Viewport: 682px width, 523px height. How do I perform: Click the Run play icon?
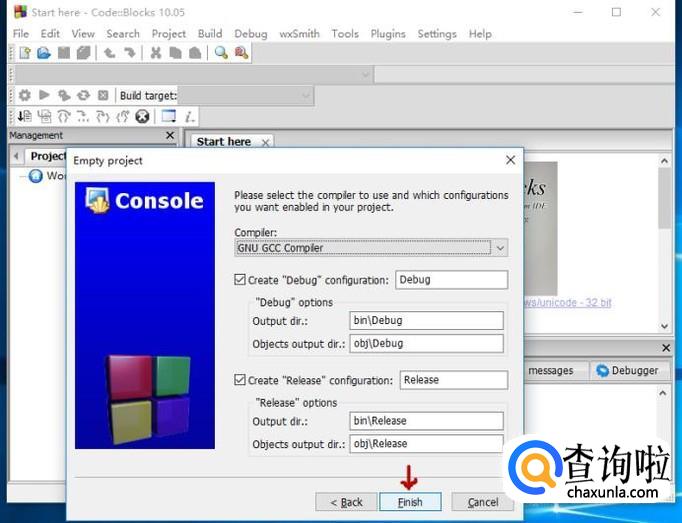(44, 95)
